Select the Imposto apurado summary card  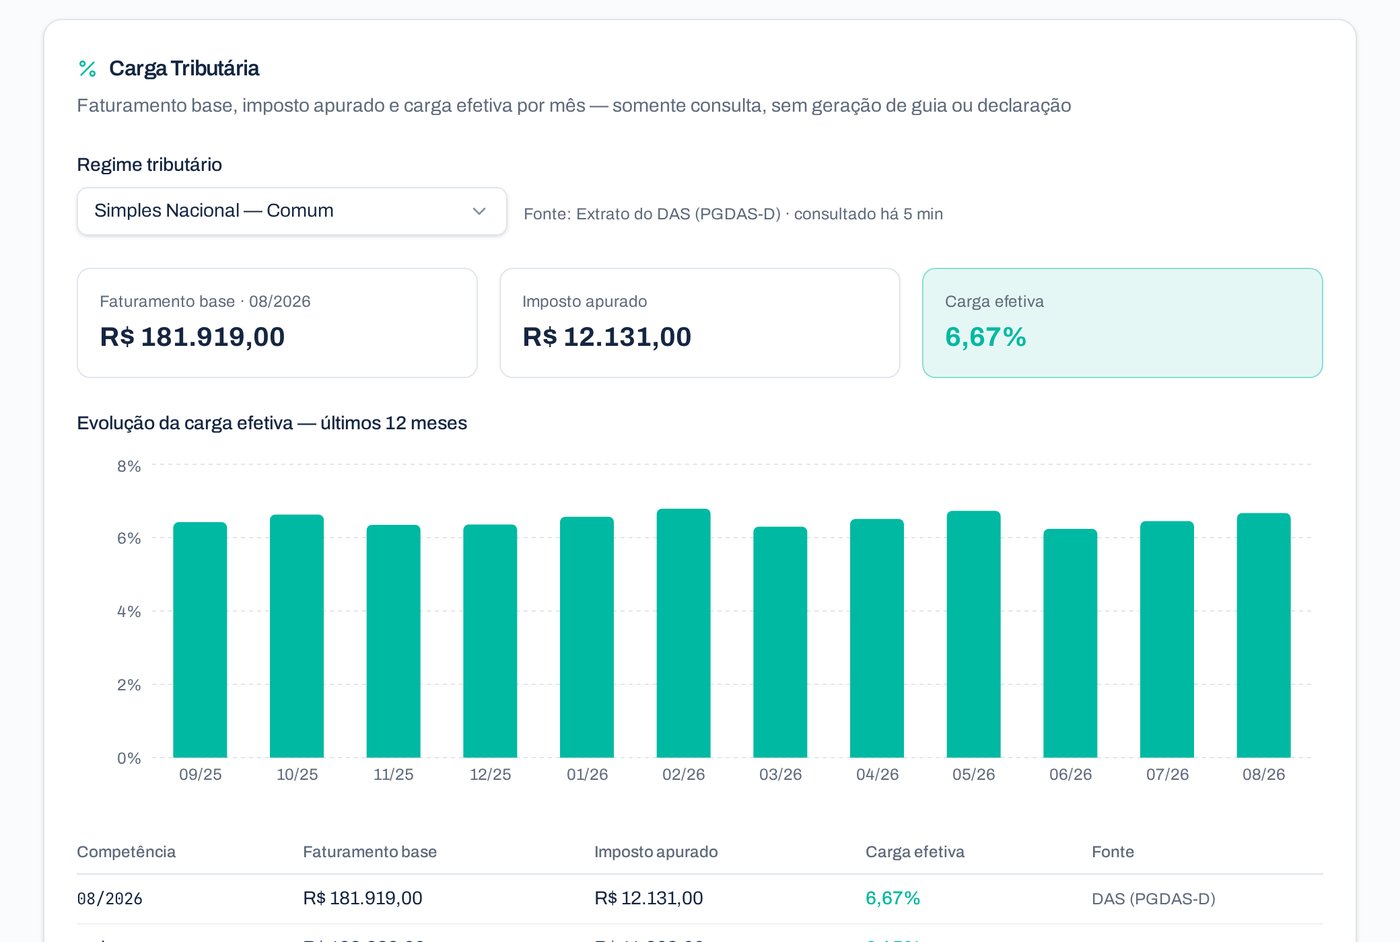coord(700,323)
